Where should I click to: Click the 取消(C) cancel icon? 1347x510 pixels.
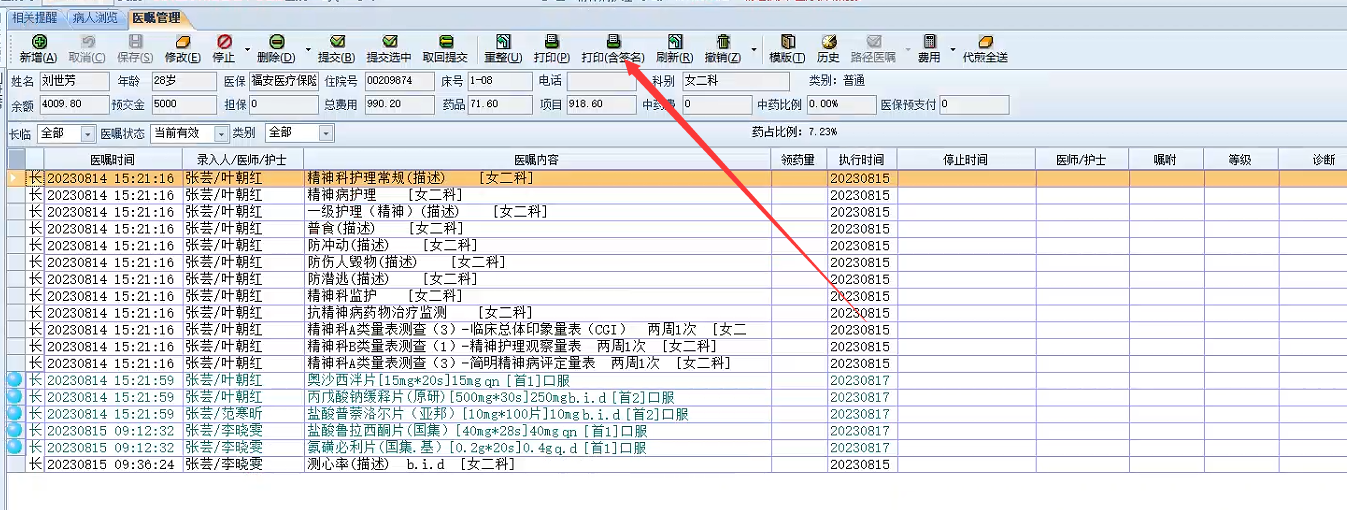point(87,42)
